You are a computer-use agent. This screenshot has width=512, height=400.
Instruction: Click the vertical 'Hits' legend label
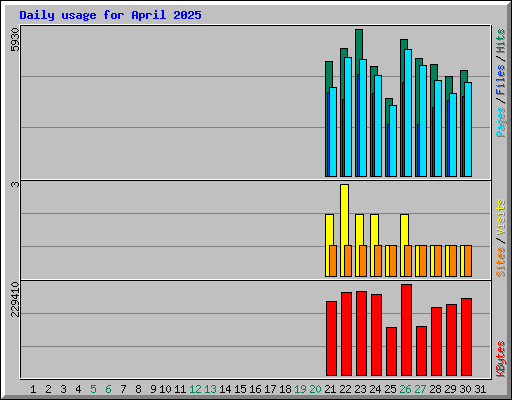pyautogui.click(x=500, y=41)
